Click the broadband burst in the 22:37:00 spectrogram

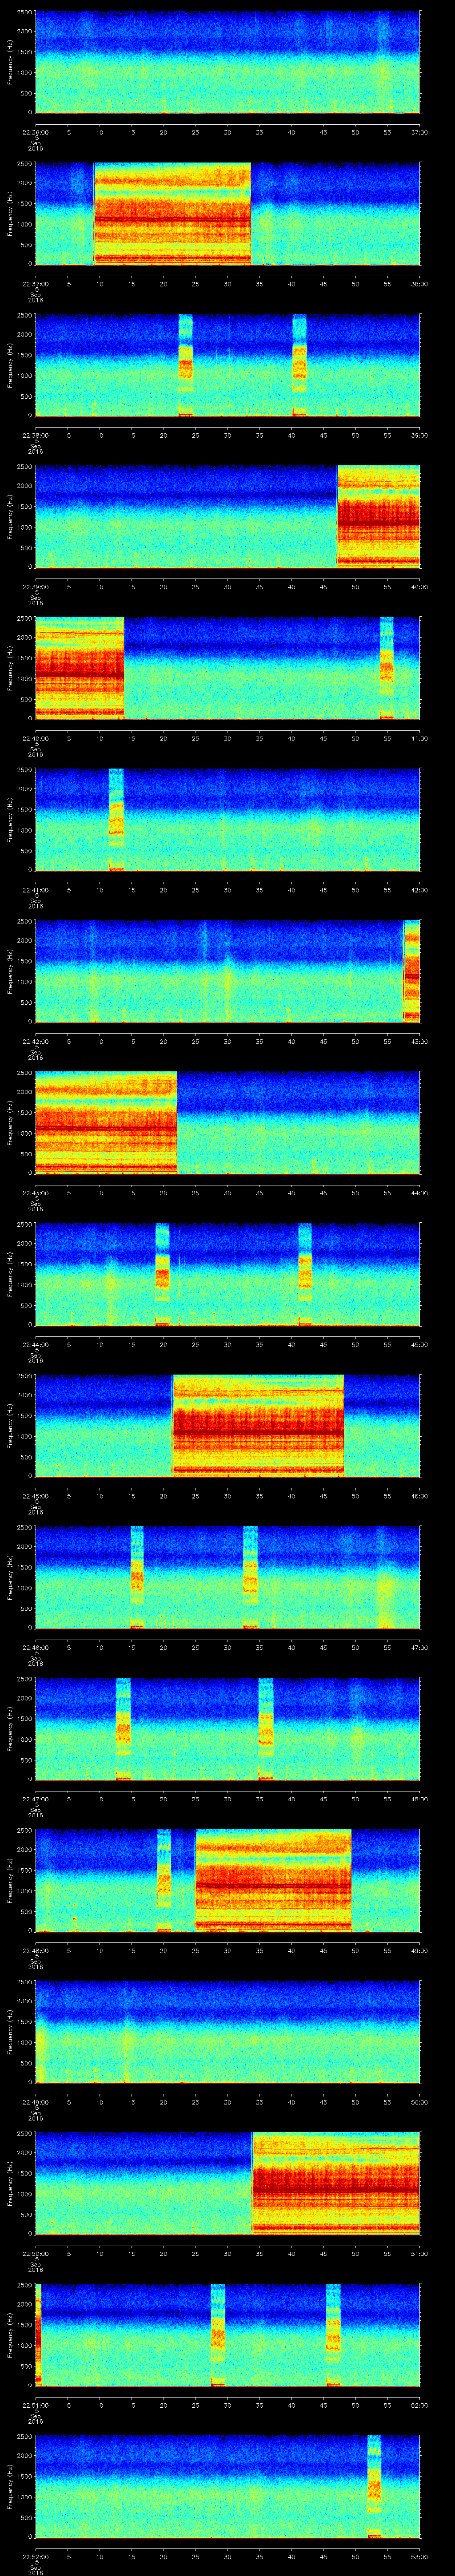click(172, 213)
